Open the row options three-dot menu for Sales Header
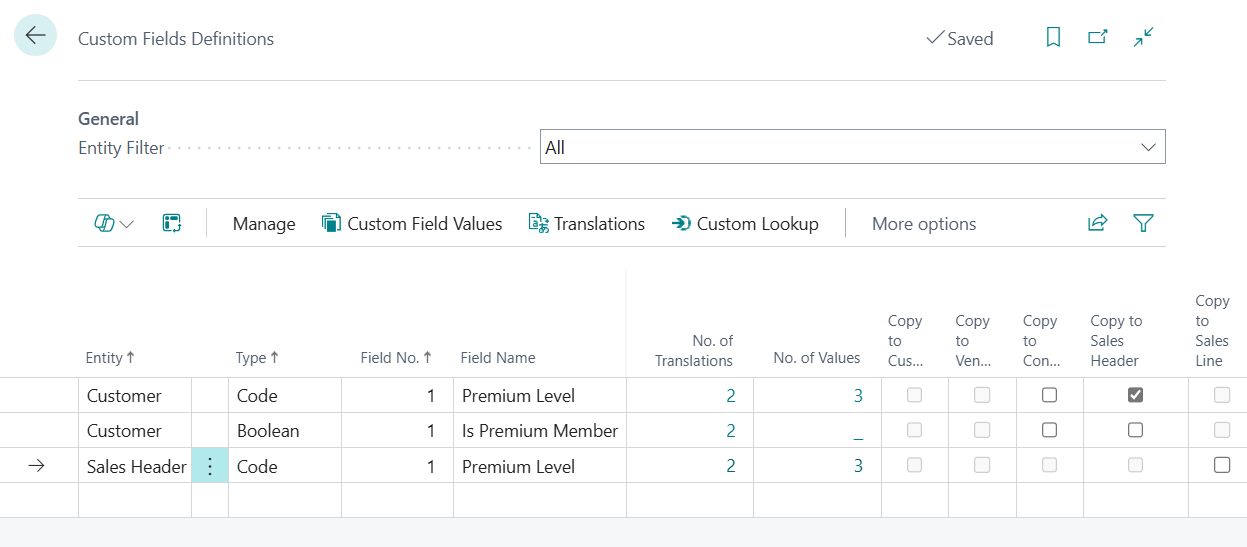Viewport: 1247px width, 547px height. (210, 466)
